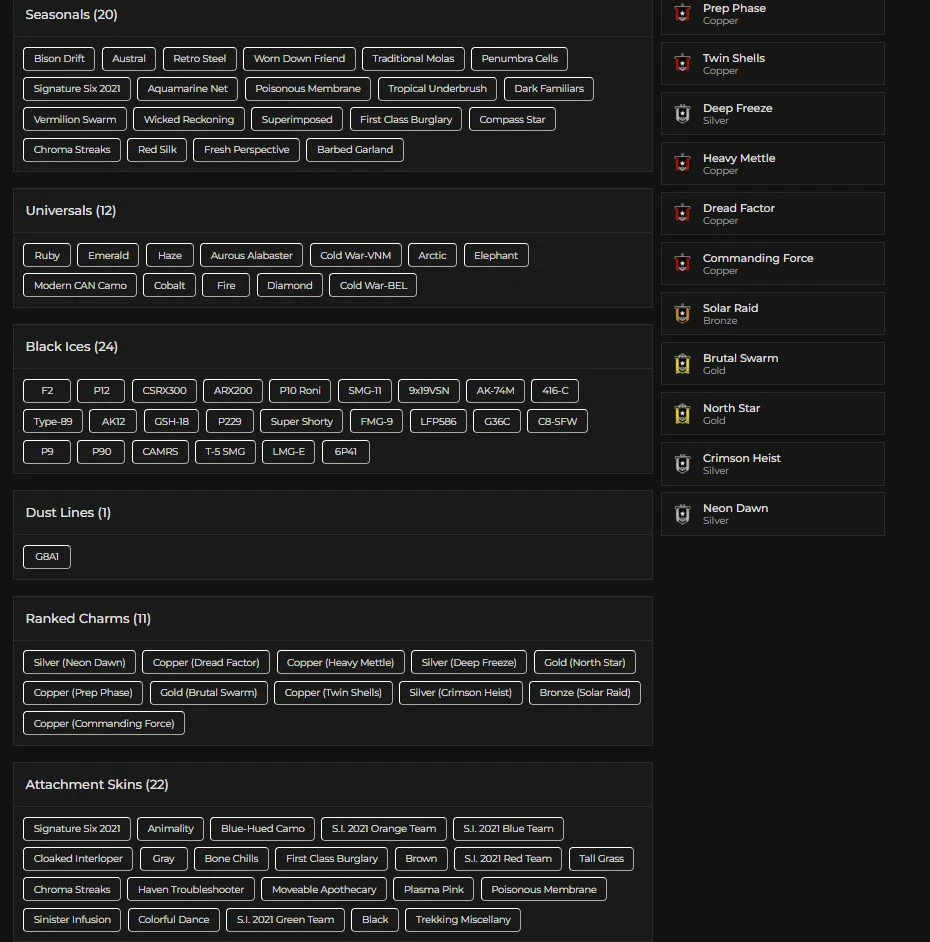Click the Heavy Mettle copper rank icon
Screen dimensions: 930x942
[683, 164]
